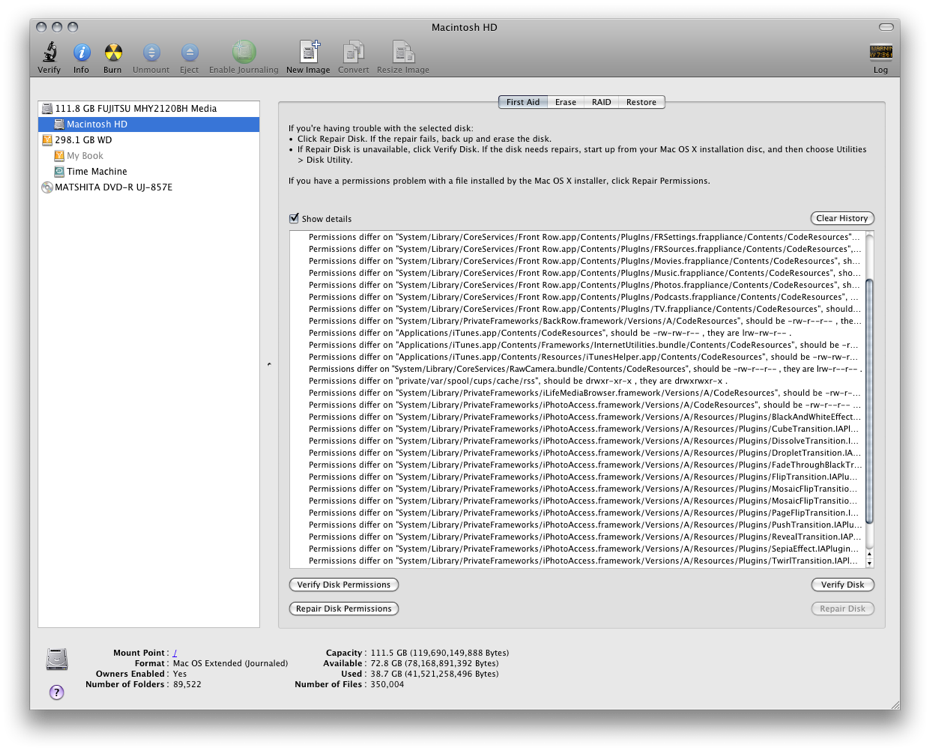Viewport: 930px width, 751px height.
Task: Switch to the Erase tab
Action: pyautogui.click(x=566, y=102)
